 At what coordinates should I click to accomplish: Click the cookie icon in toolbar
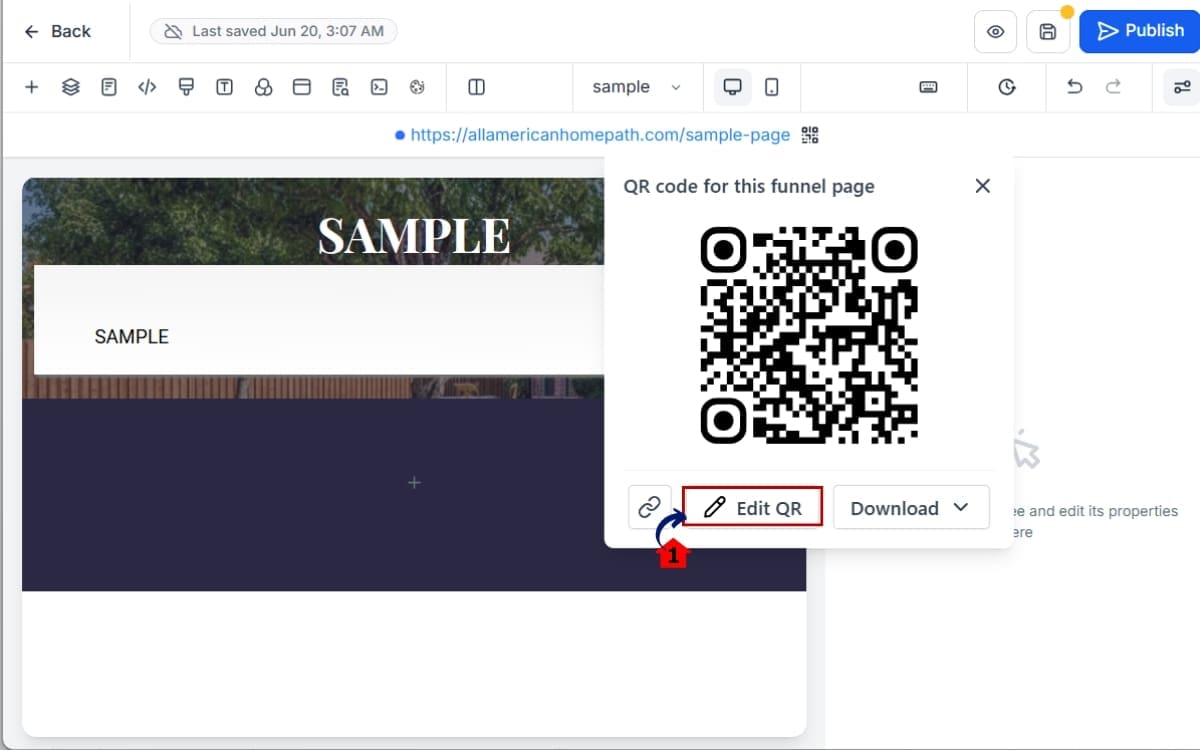(x=417, y=87)
